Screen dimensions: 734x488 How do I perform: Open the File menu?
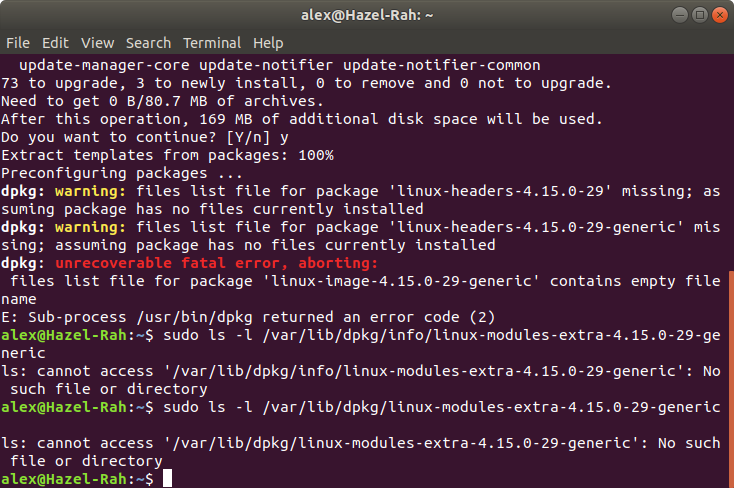[x=18, y=43]
